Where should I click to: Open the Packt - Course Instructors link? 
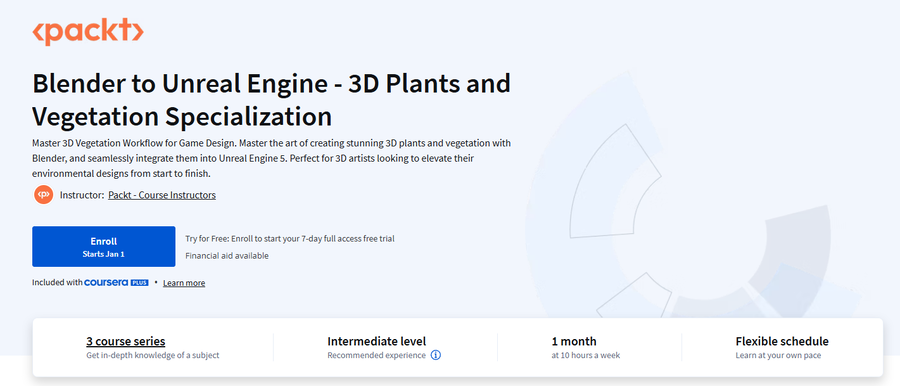tap(162, 195)
